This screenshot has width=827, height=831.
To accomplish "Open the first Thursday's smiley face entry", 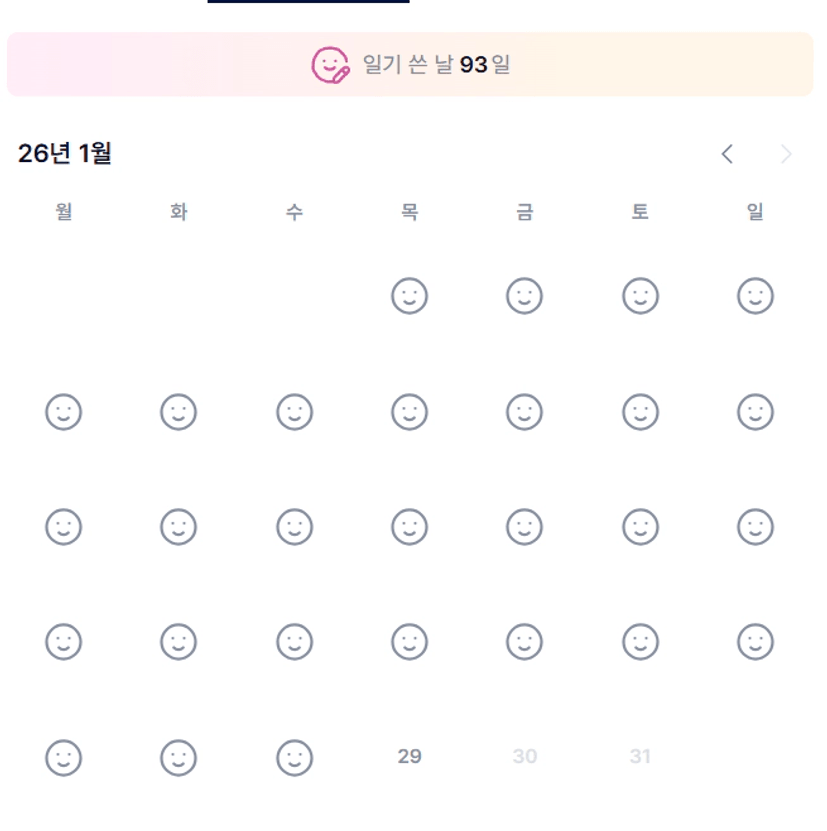I will 409,296.
